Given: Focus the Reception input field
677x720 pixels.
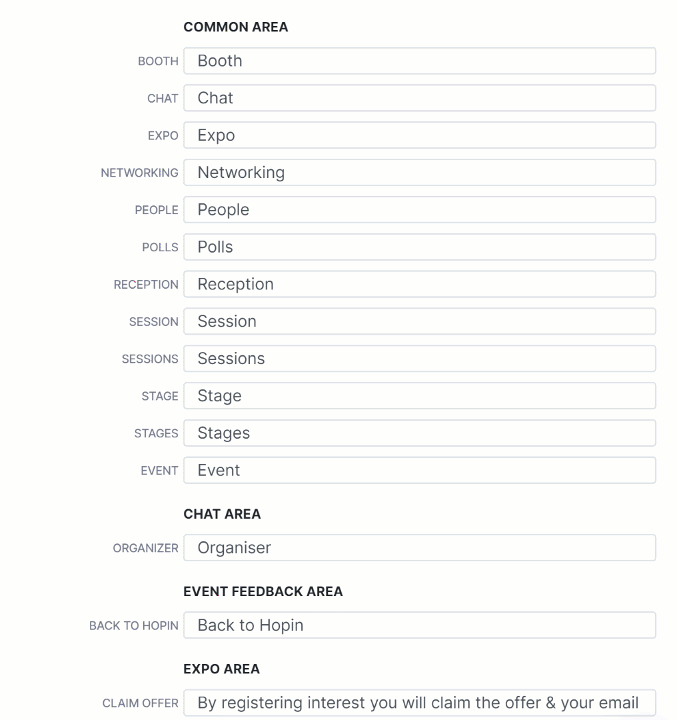Looking at the screenshot, I should tap(419, 284).
